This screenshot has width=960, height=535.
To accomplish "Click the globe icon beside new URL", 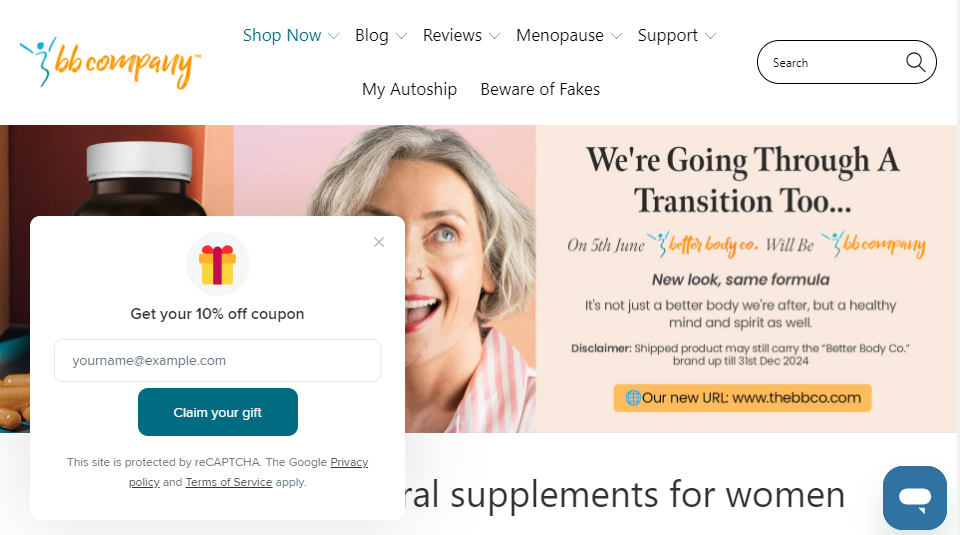I will tap(633, 398).
